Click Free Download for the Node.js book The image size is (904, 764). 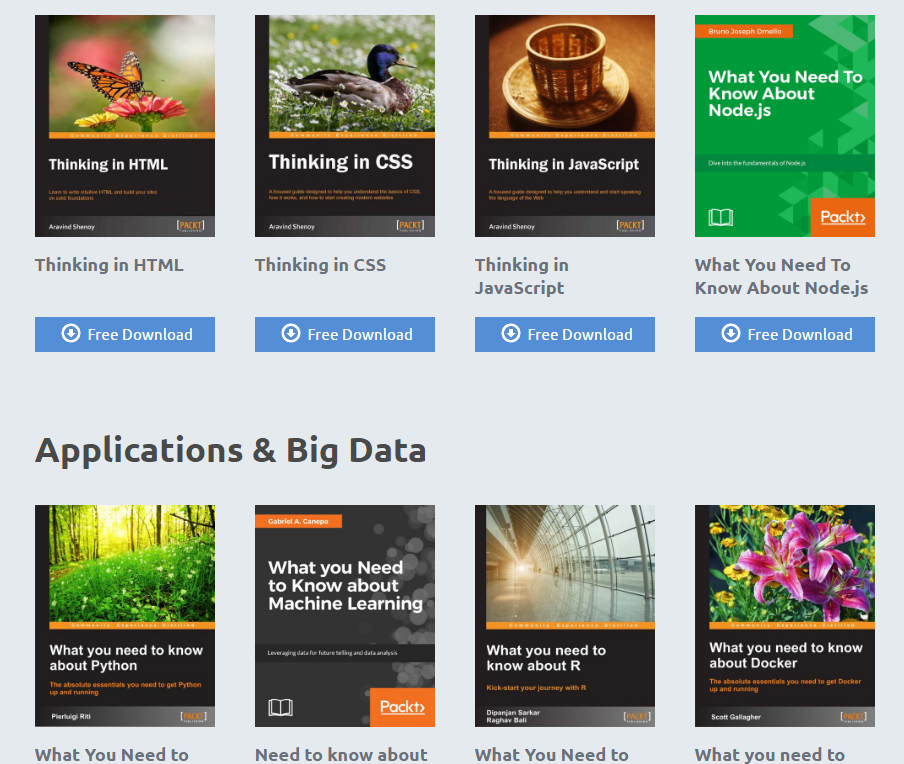click(784, 334)
